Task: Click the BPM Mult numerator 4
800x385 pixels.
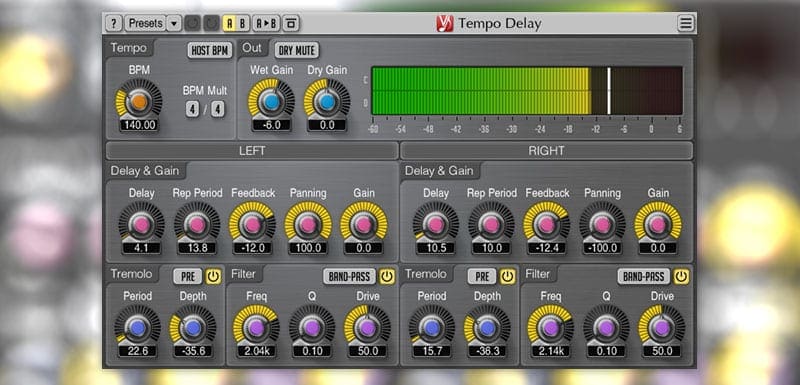Action: point(192,109)
